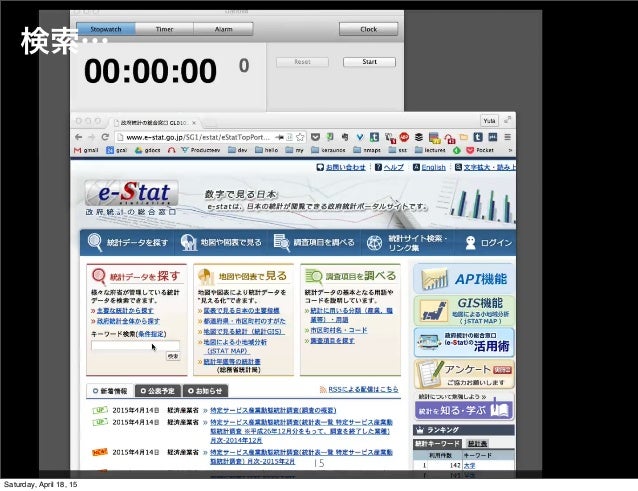Reload the e-Stat page

point(105,137)
